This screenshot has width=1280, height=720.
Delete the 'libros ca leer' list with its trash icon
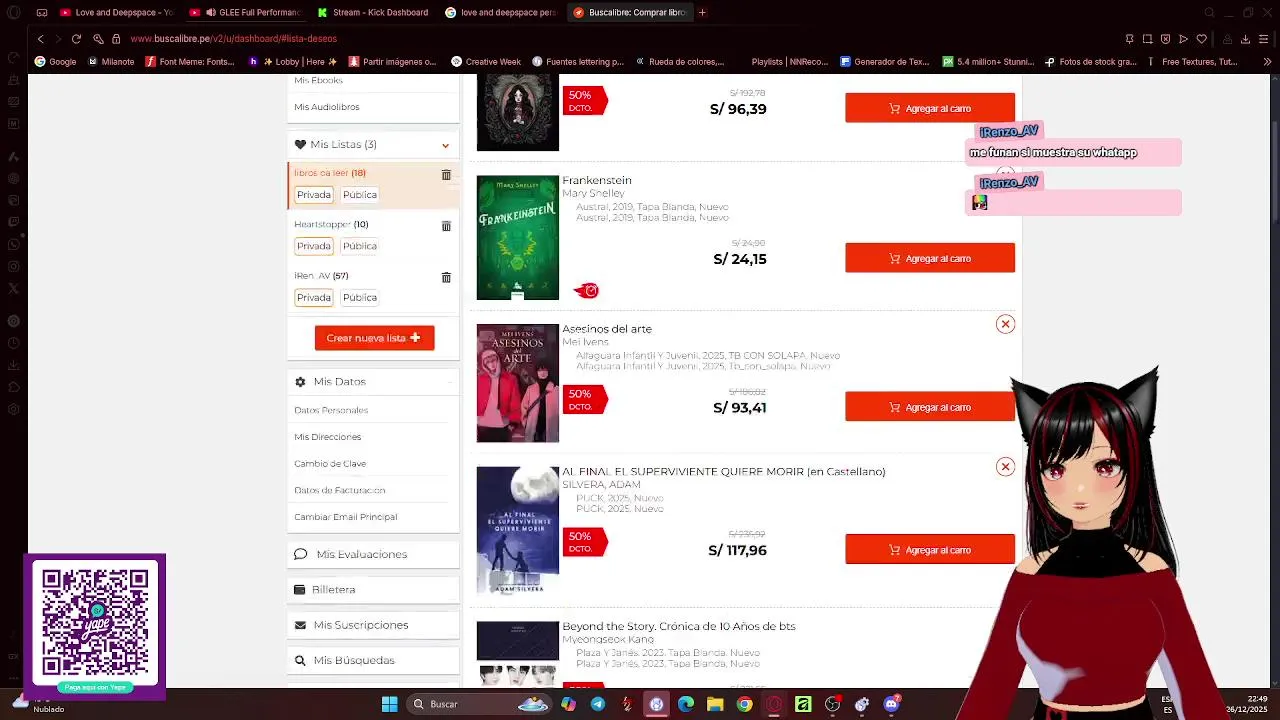(x=446, y=174)
